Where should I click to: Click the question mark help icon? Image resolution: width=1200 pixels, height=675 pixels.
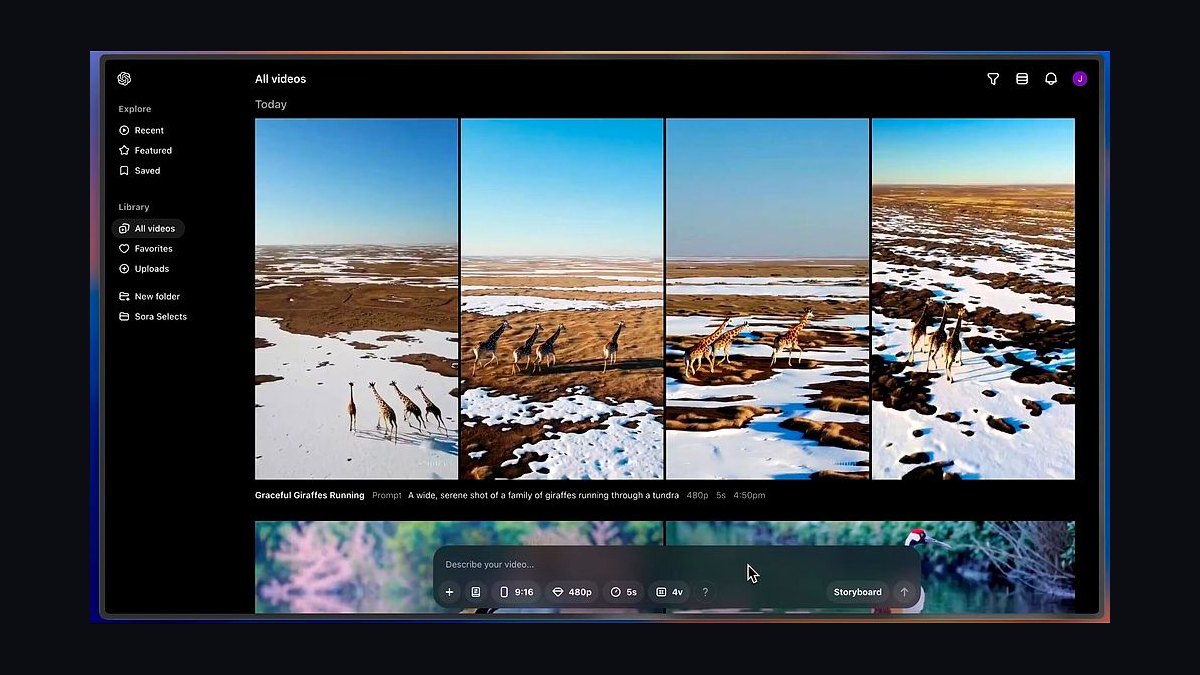(705, 592)
